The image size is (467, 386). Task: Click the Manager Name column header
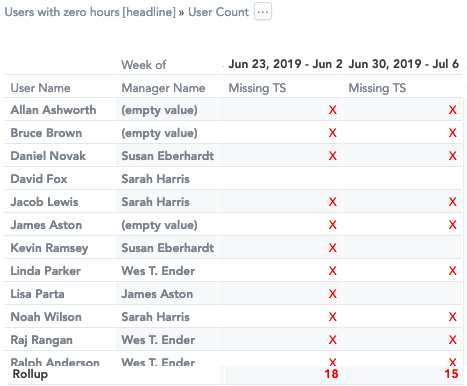click(x=163, y=88)
